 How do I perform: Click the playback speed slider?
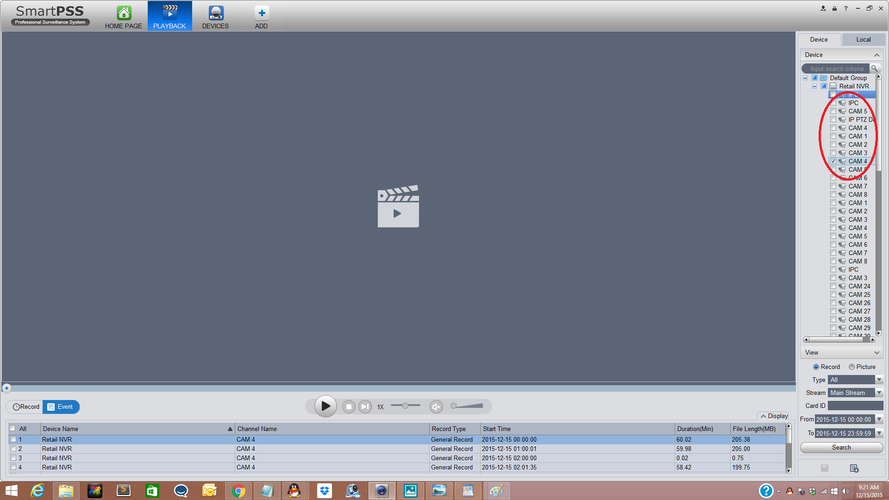click(404, 406)
